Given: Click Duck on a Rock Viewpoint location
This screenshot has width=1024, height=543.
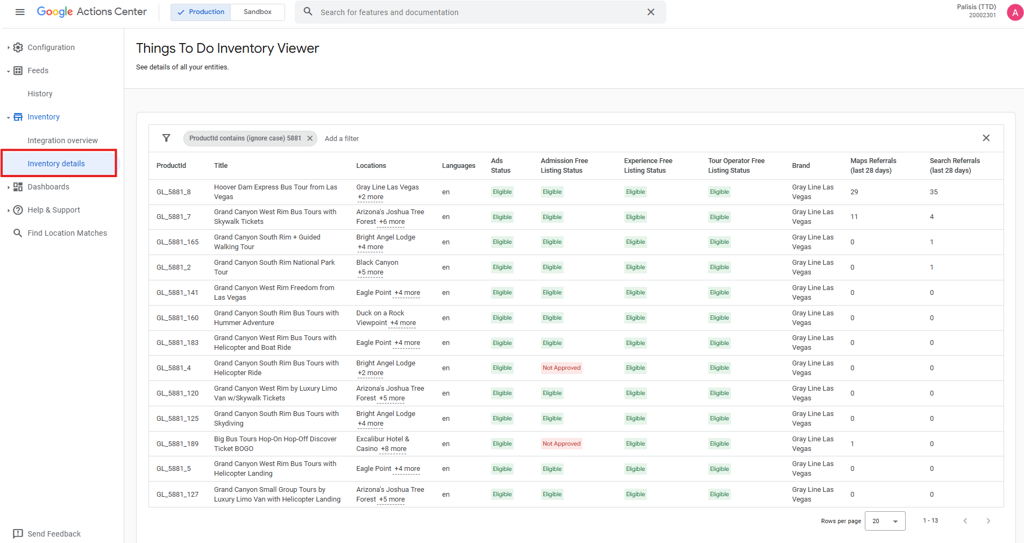Looking at the screenshot, I should click(x=381, y=318).
